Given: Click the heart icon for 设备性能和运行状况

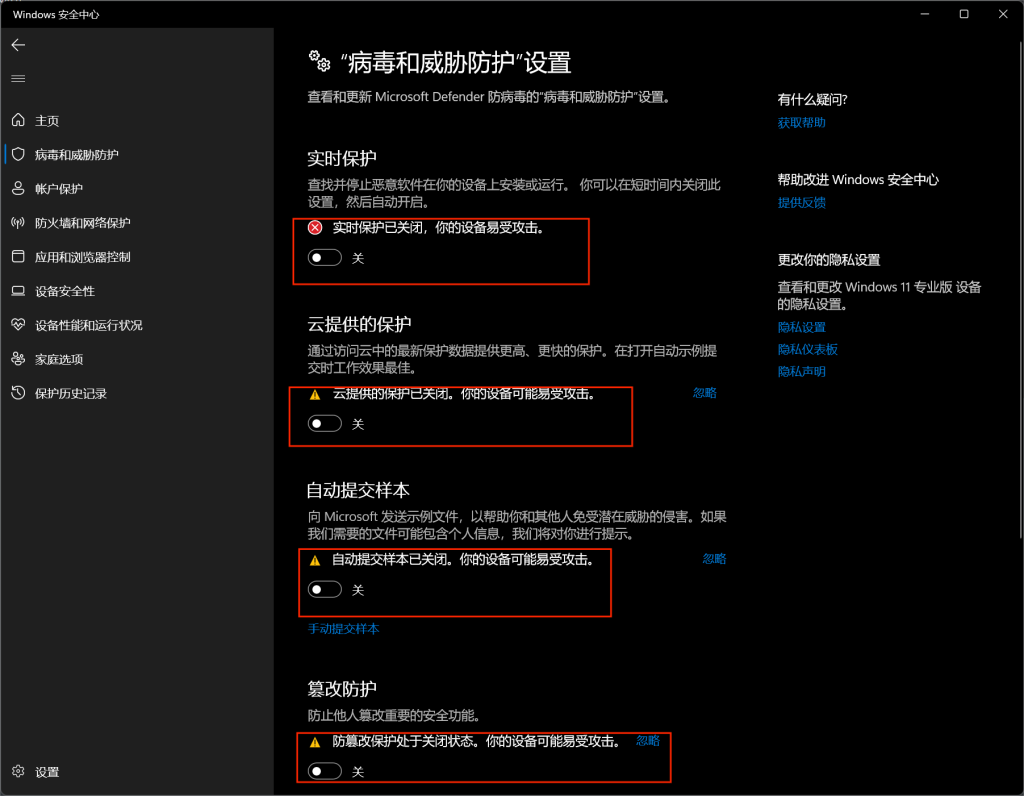Looking at the screenshot, I should click(18, 325).
